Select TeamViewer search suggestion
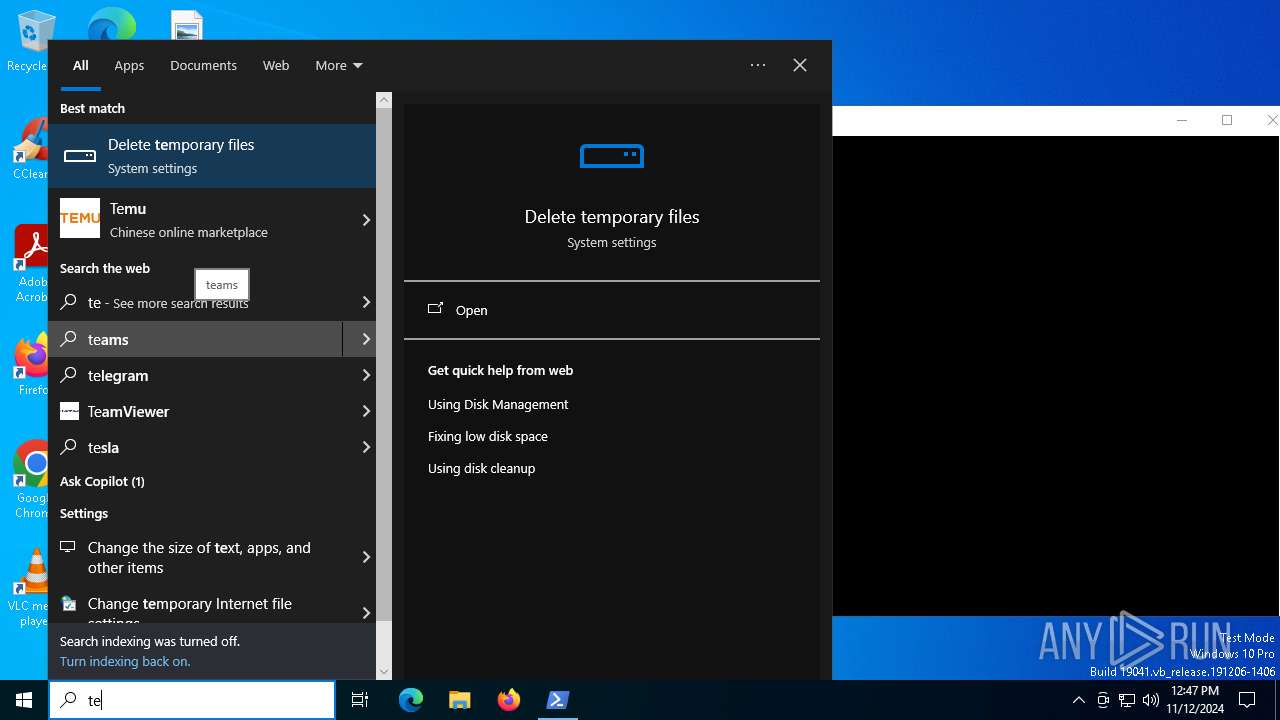Screen dimensions: 1280x720 [195, 411]
